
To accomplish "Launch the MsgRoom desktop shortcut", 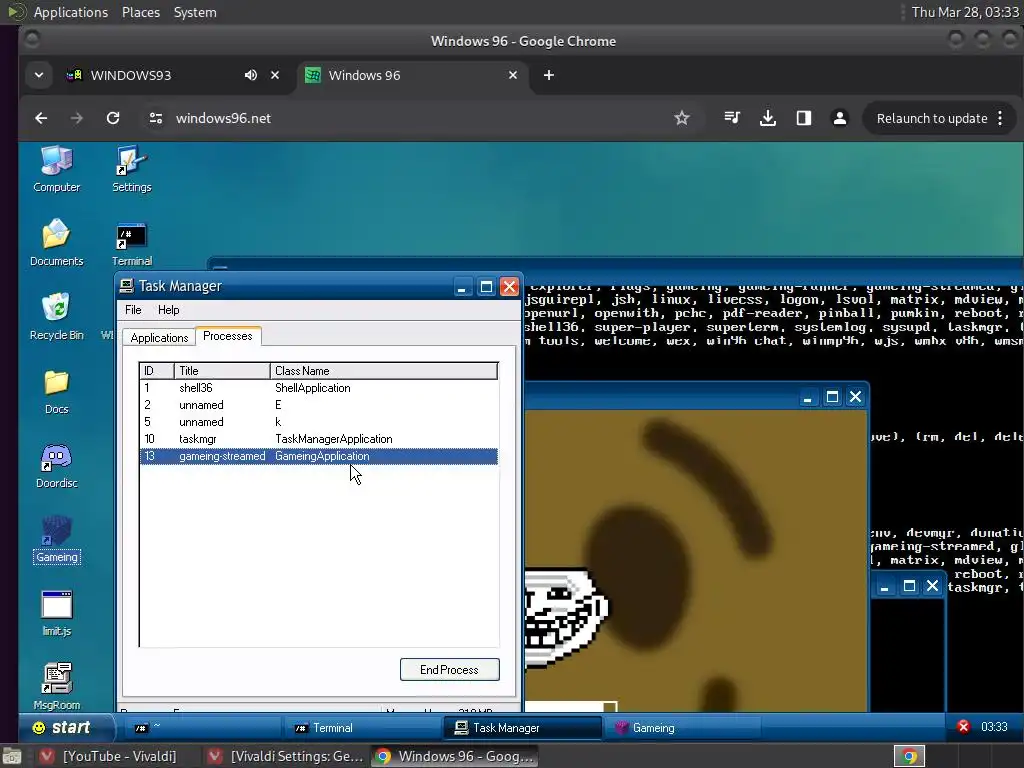I will pyautogui.click(x=56, y=686).
